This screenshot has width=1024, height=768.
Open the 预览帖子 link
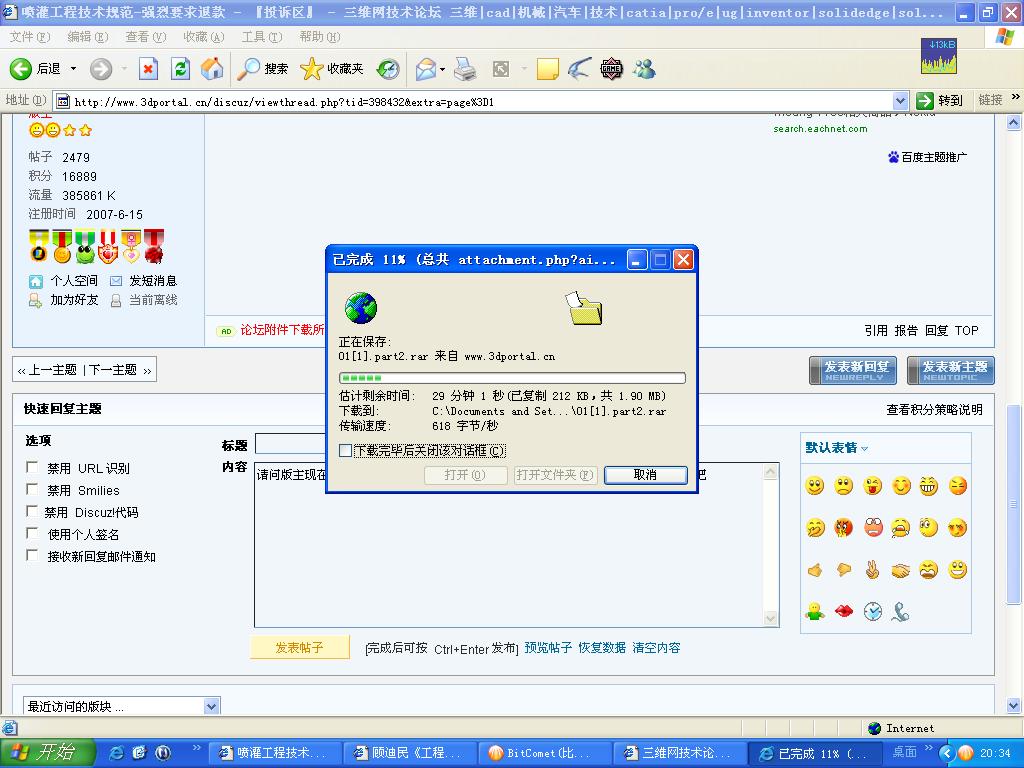(548, 647)
